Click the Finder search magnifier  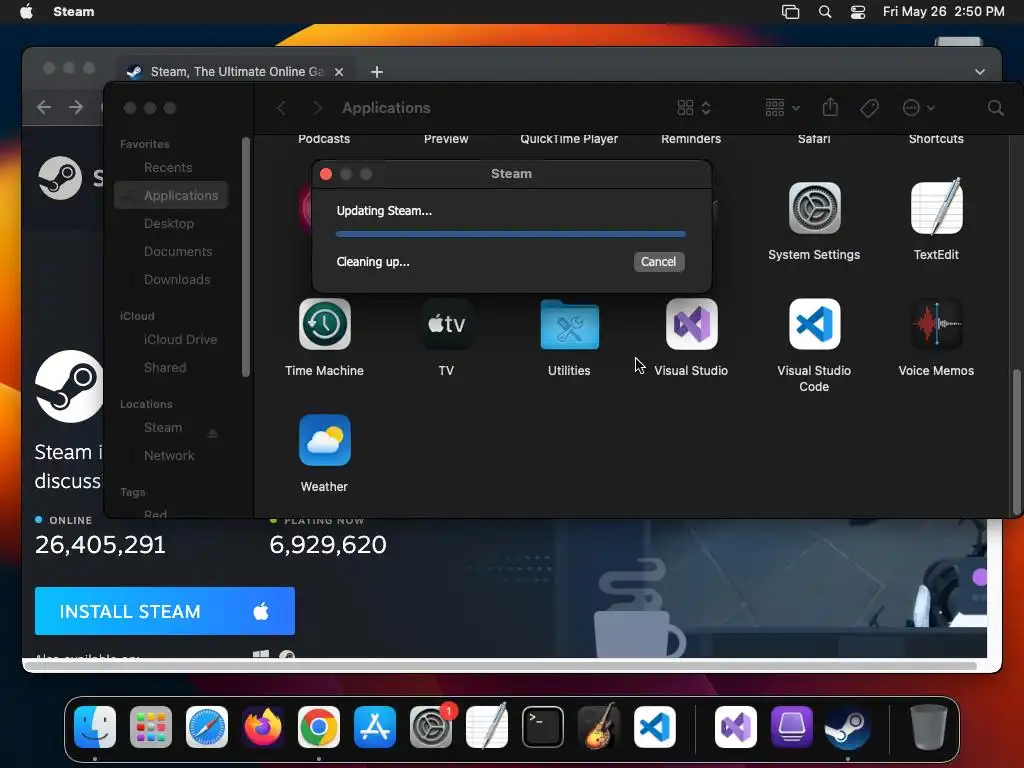pos(995,108)
